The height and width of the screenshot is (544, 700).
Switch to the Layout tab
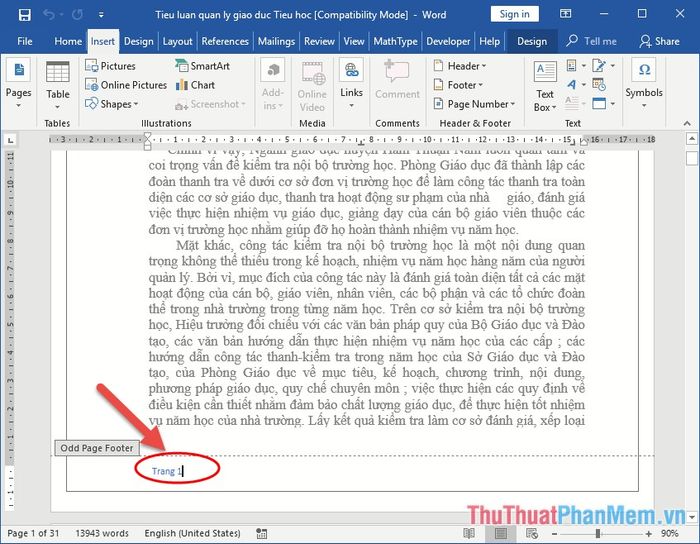click(x=177, y=42)
